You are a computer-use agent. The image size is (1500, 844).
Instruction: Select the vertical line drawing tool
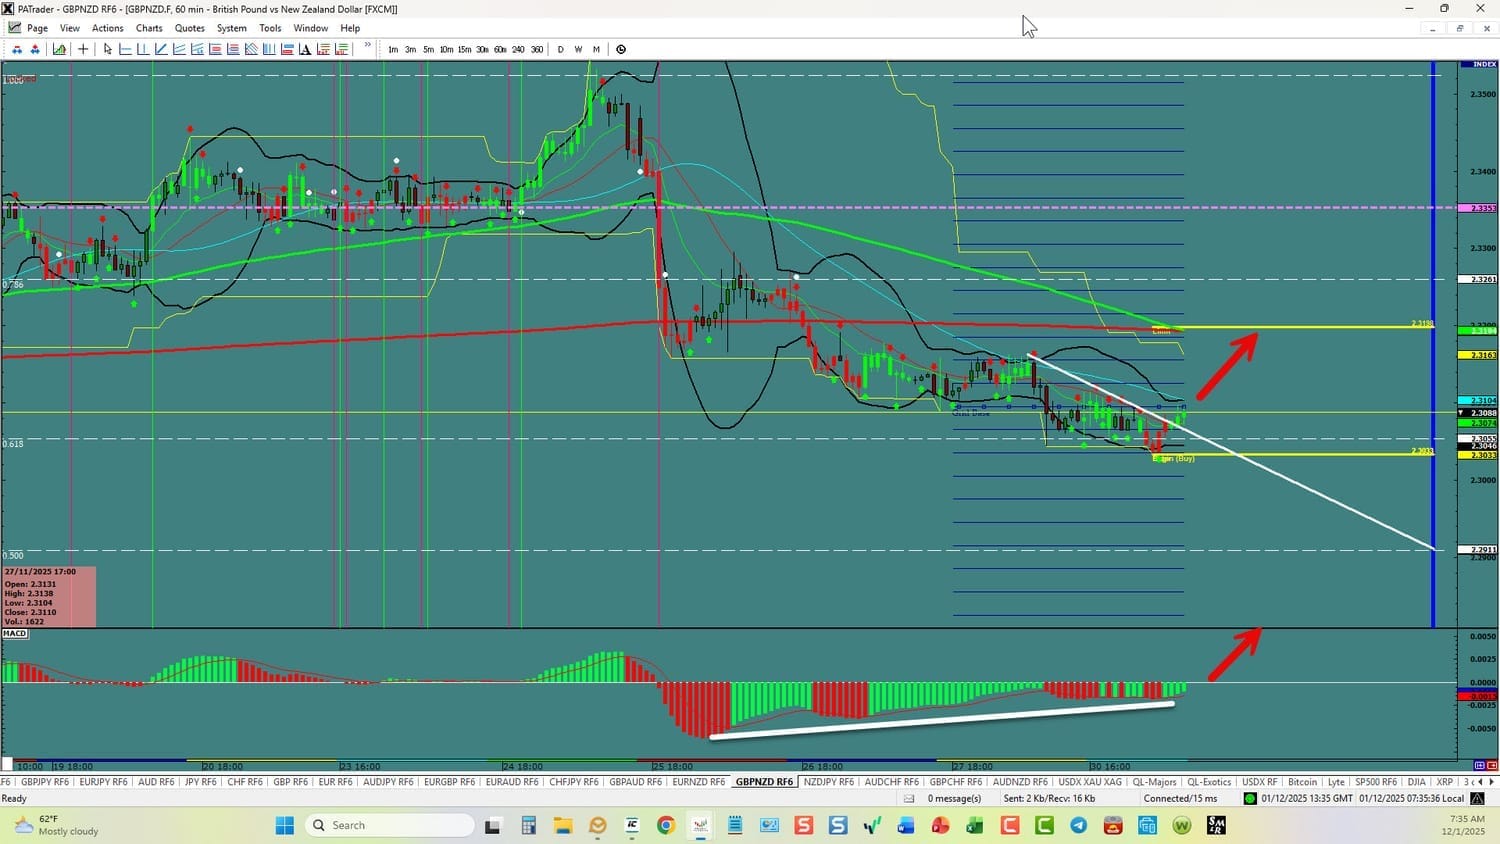point(143,49)
